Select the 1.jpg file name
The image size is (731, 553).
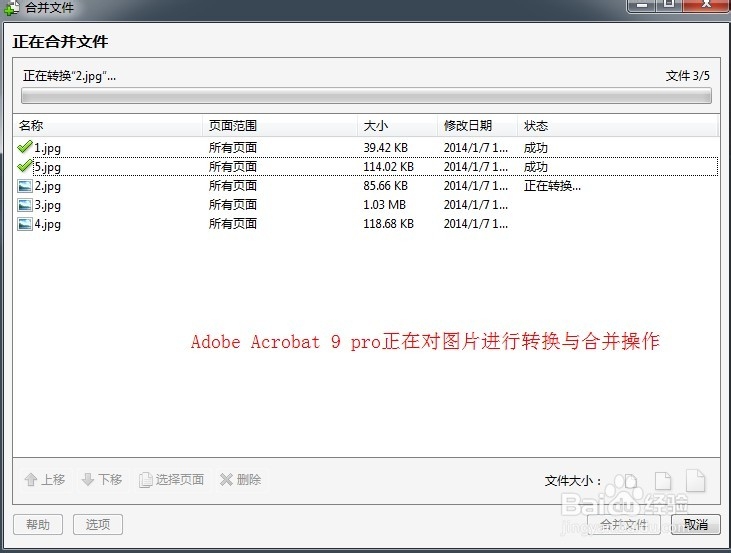48,148
